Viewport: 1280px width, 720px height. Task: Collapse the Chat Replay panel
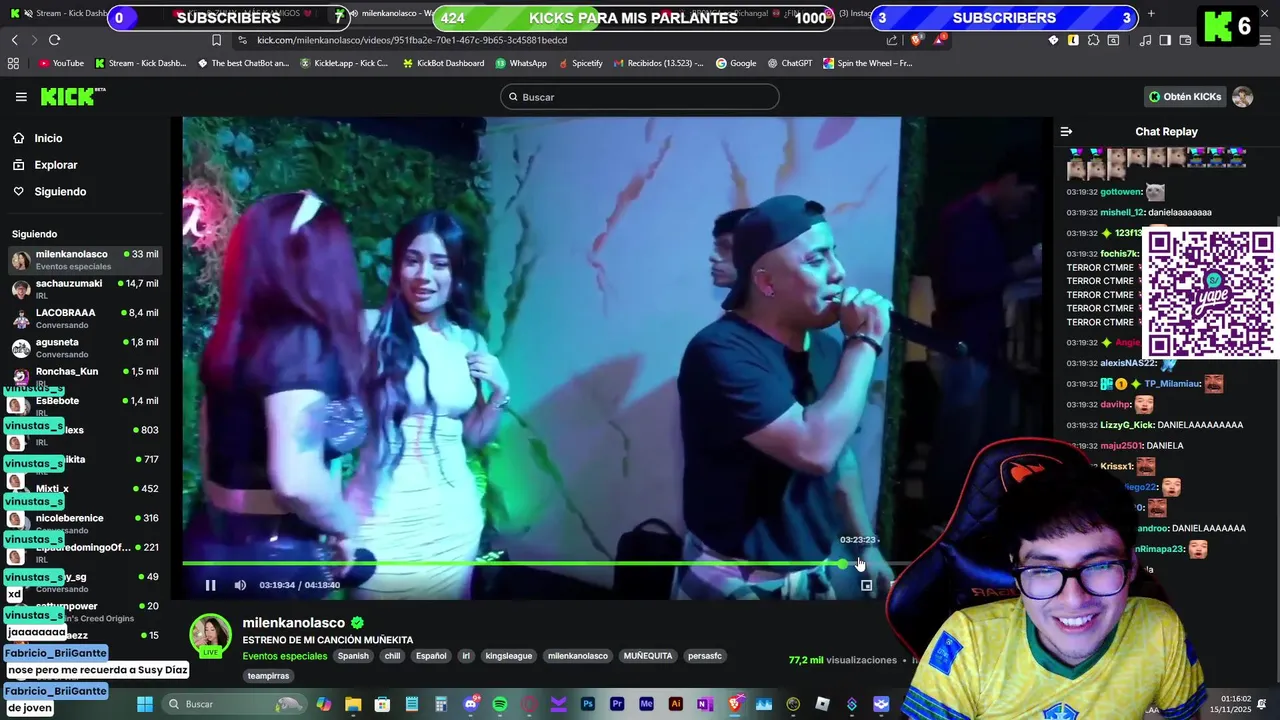1066,131
